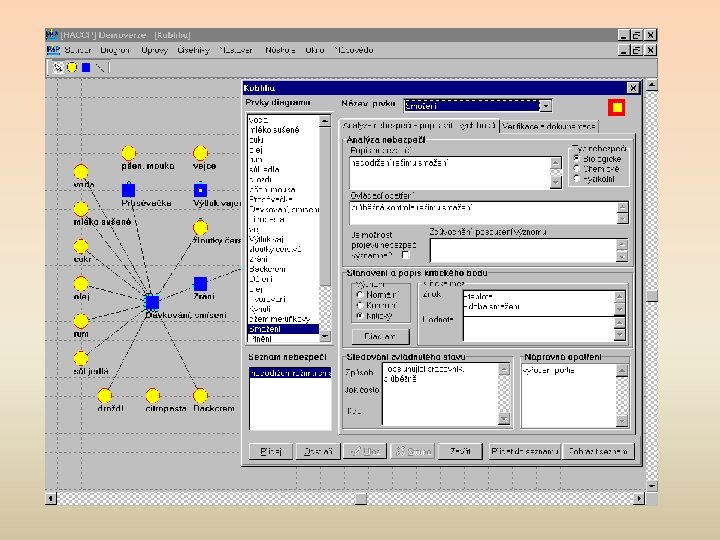Screen dimensions: 720x540
Task: Switch to the Verifikace a dokumentace tab
Action: tap(549, 126)
